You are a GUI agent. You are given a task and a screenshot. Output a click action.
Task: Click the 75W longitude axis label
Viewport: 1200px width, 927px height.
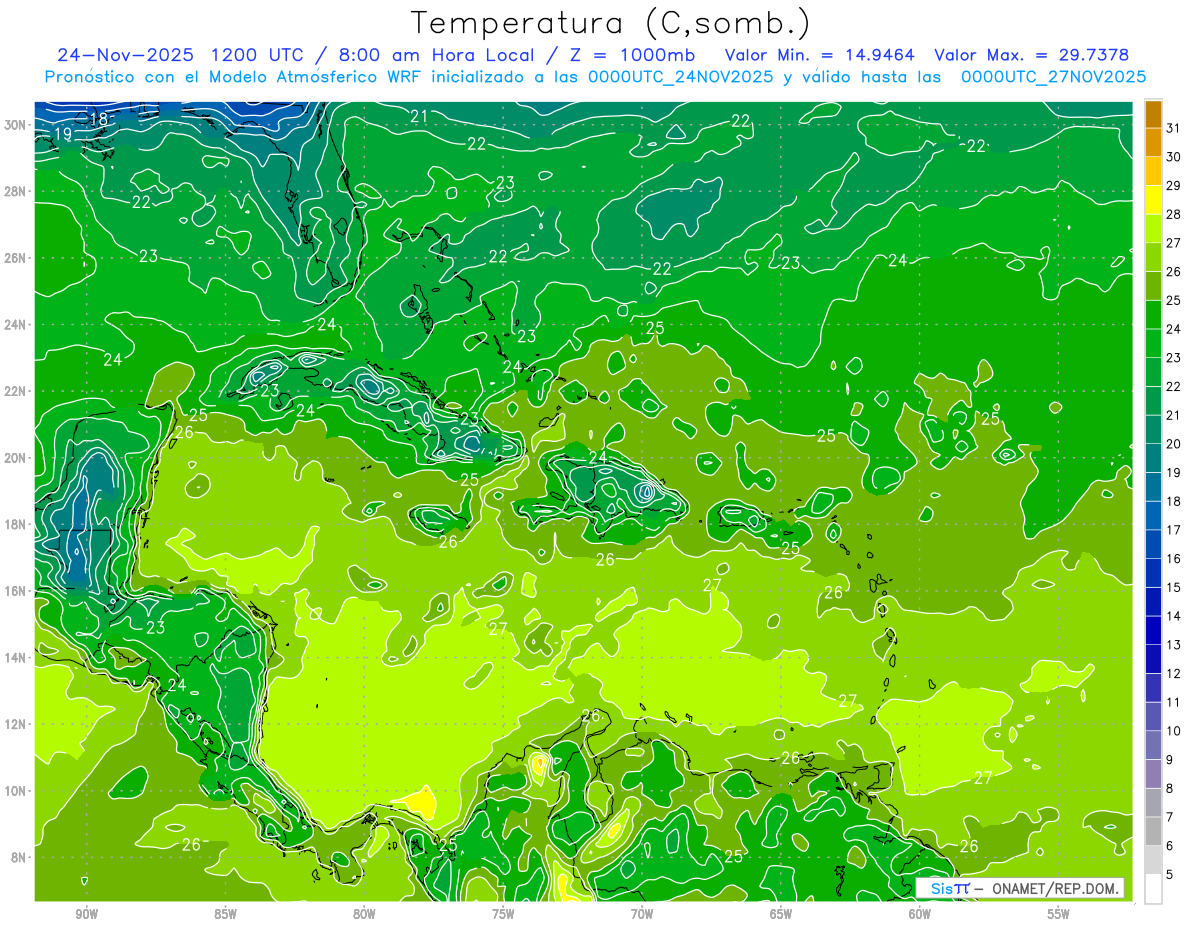(x=503, y=914)
